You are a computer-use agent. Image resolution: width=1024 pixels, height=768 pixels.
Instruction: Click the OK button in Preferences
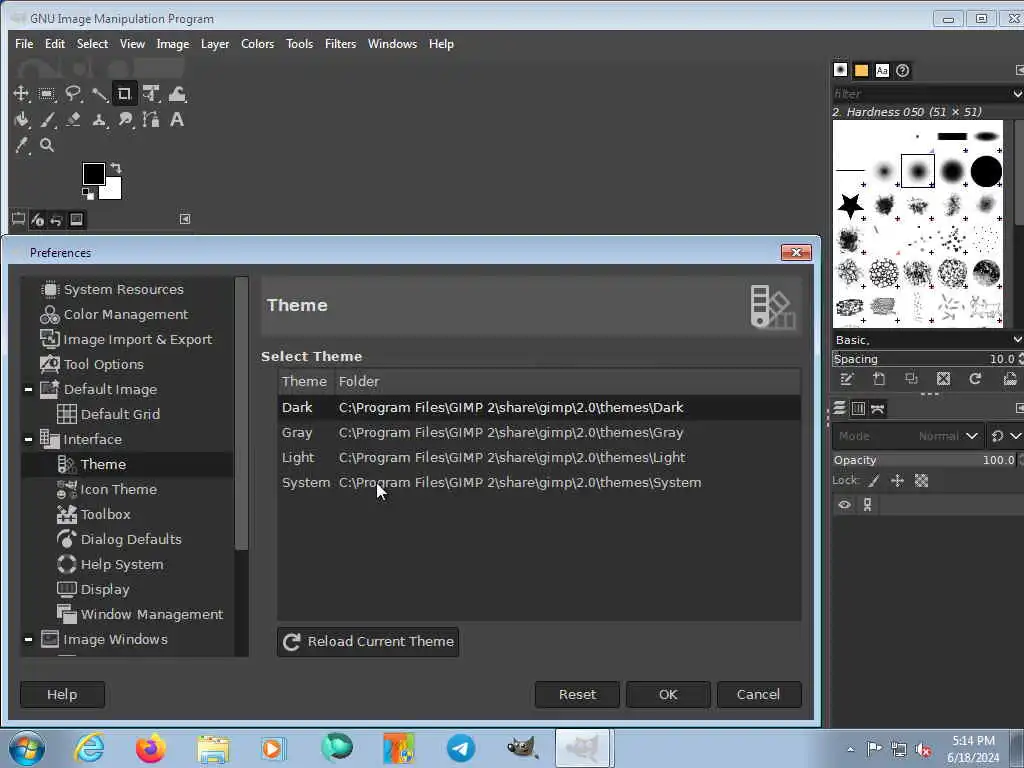pyautogui.click(x=668, y=694)
